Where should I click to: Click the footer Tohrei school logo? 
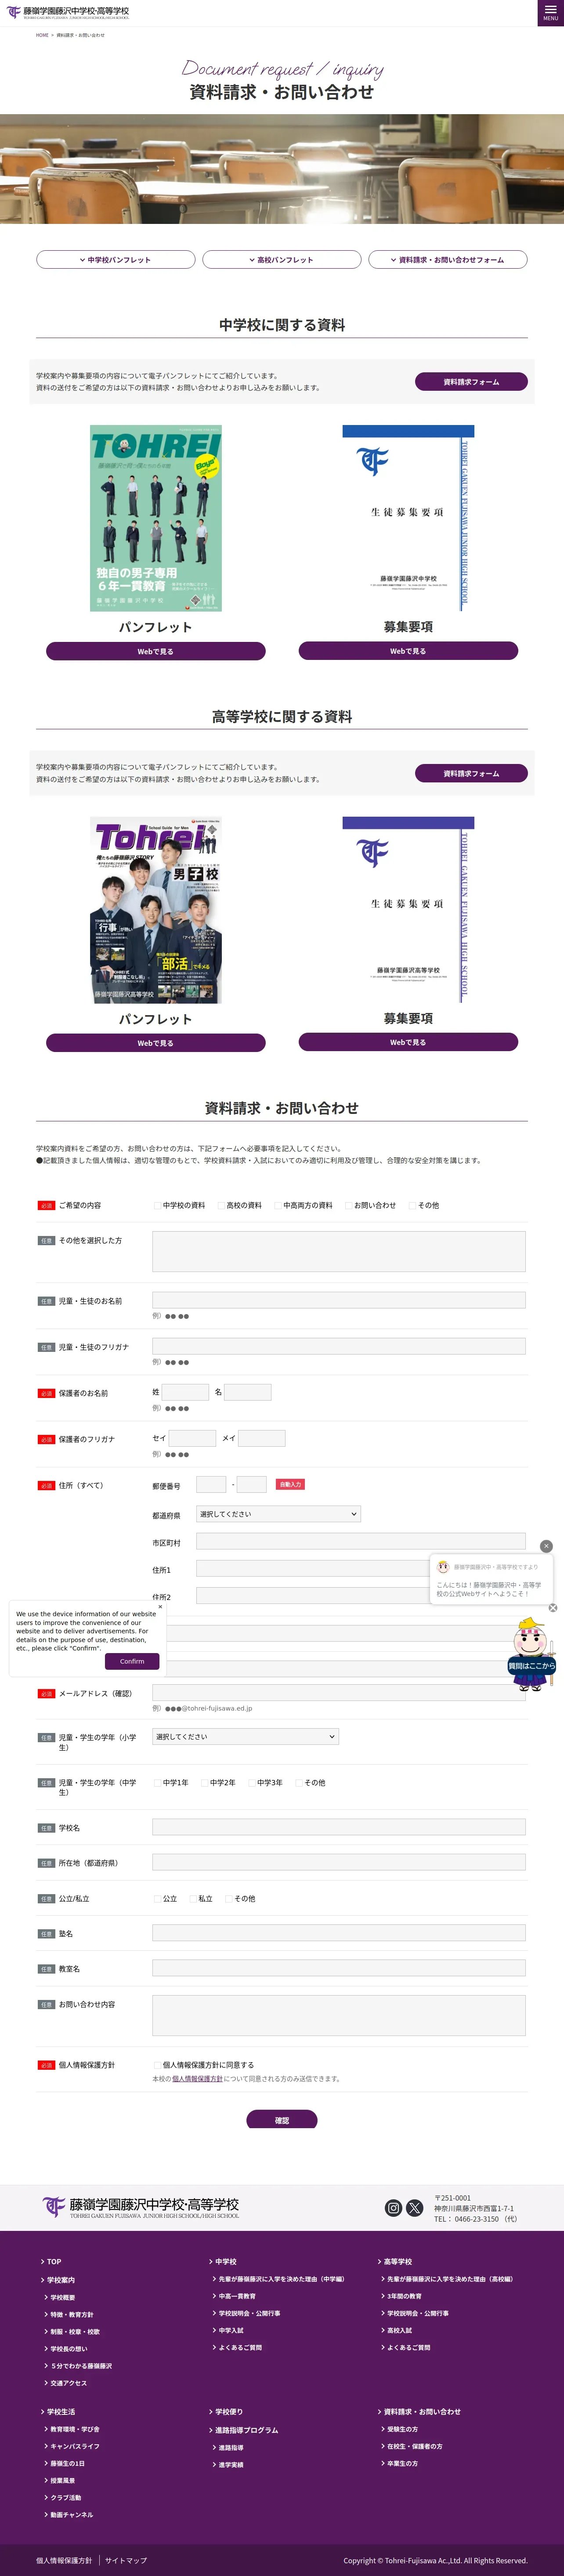tap(140, 2208)
